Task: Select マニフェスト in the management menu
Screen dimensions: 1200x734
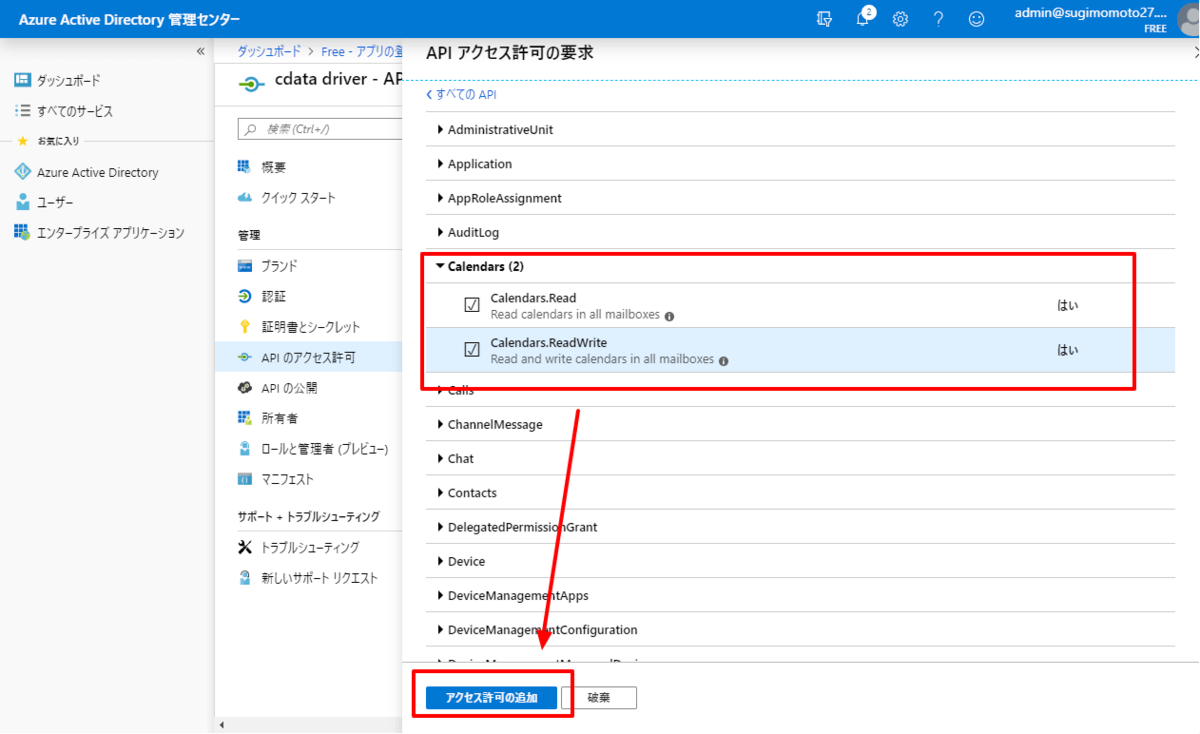Action: (287, 479)
